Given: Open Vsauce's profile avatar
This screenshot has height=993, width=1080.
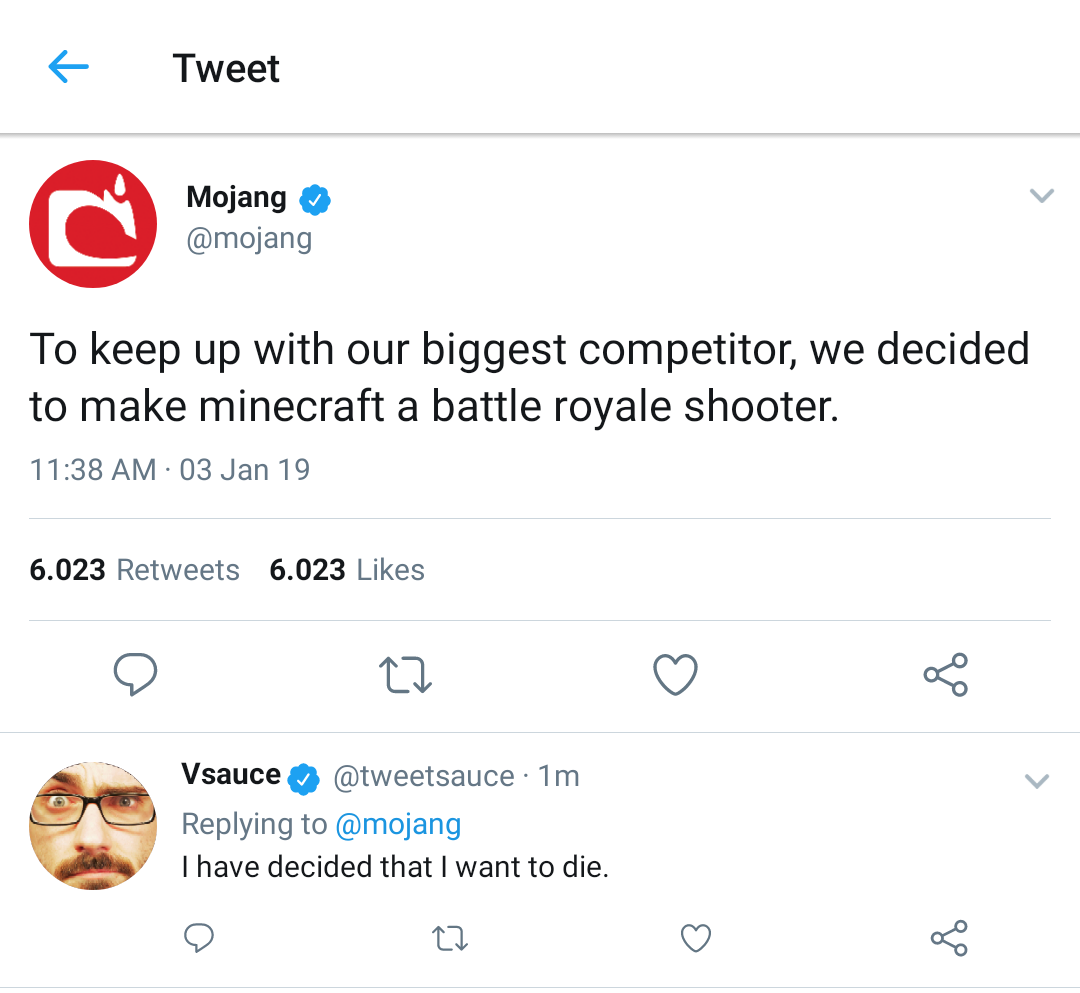Looking at the screenshot, I should [93, 825].
